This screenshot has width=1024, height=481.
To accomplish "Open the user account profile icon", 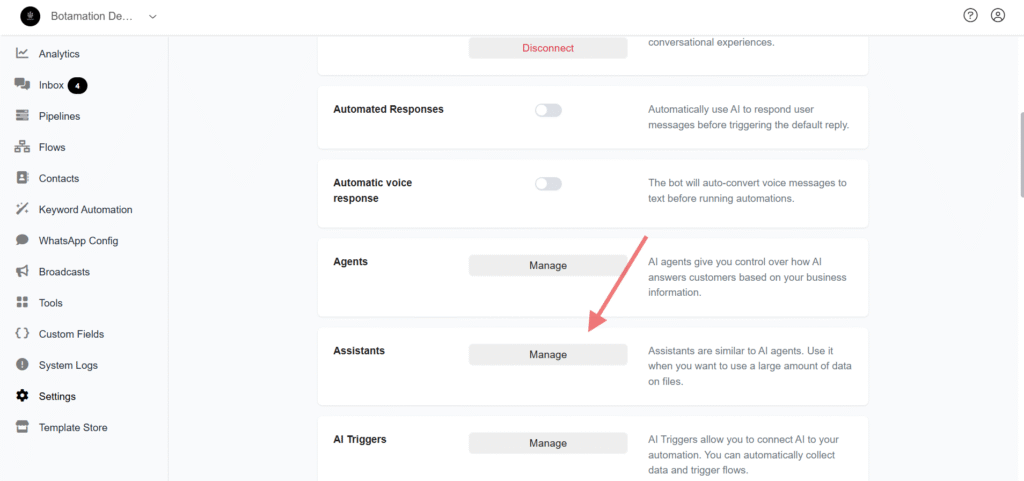I will (x=997, y=16).
